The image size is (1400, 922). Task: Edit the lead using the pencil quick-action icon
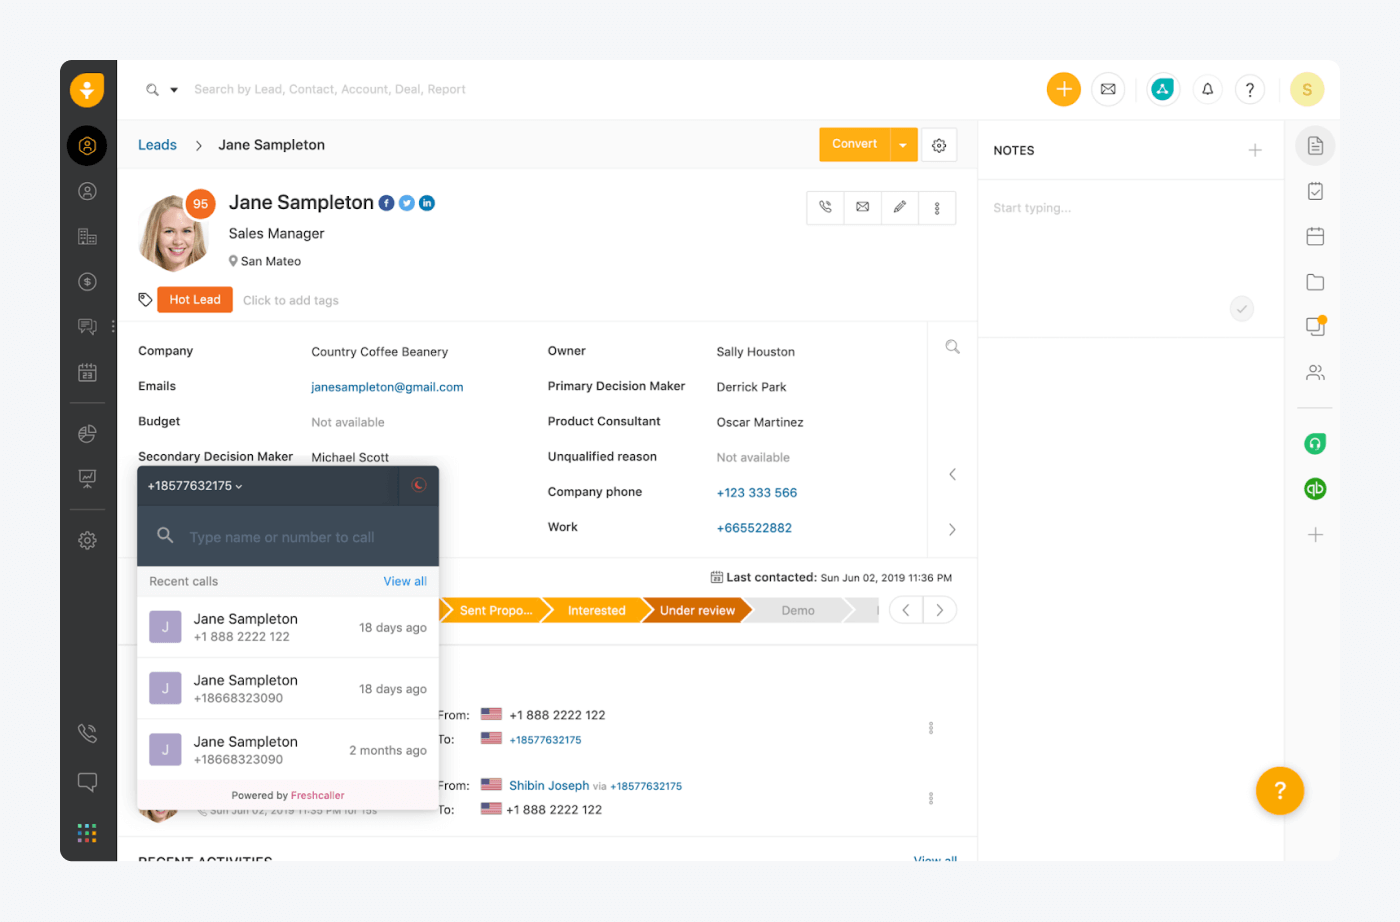click(x=899, y=207)
